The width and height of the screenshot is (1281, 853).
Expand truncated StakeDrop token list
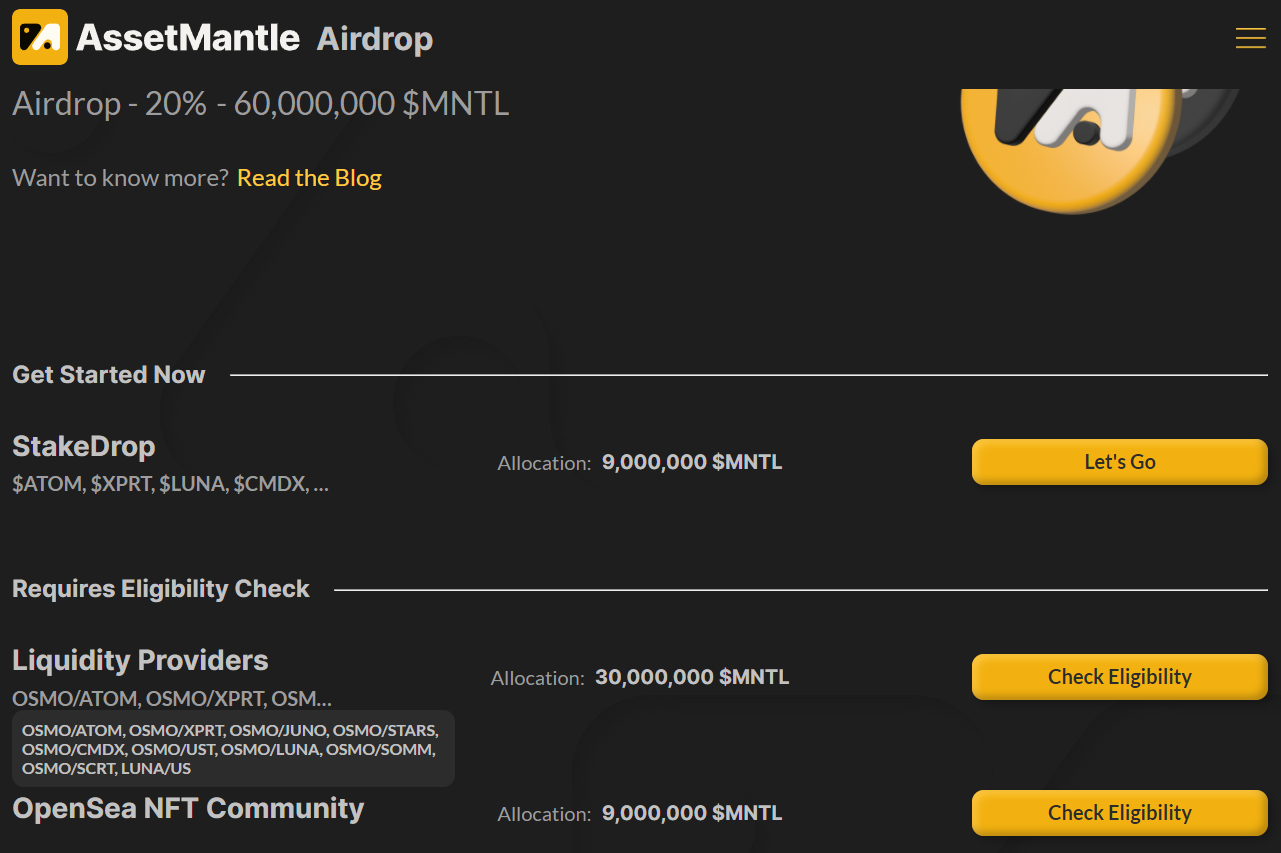click(170, 484)
